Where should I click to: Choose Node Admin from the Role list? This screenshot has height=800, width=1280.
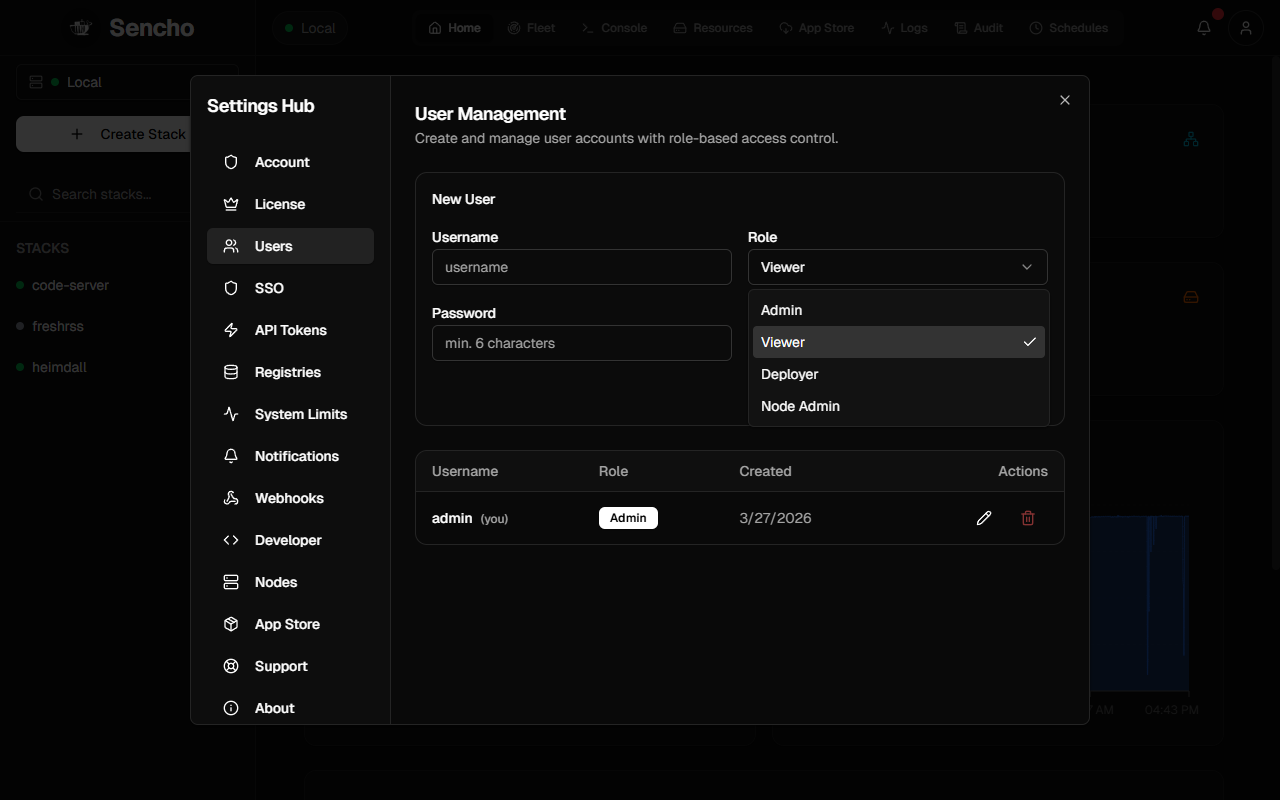click(x=899, y=406)
